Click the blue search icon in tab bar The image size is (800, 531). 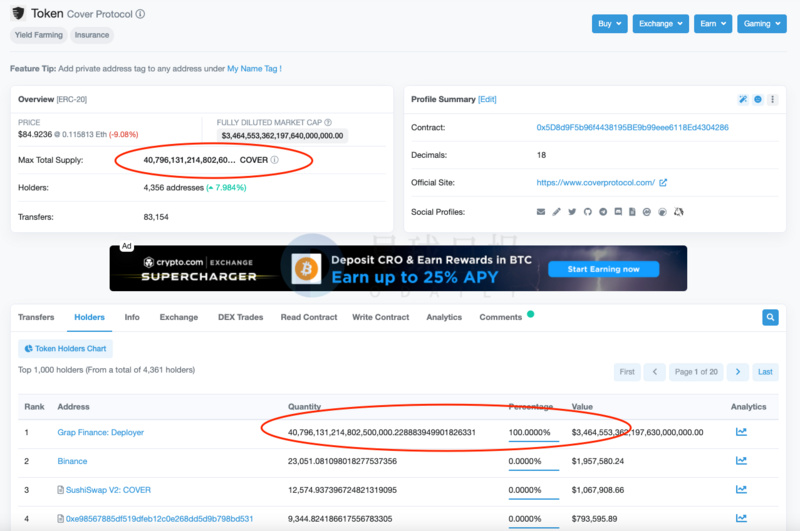[x=770, y=317]
